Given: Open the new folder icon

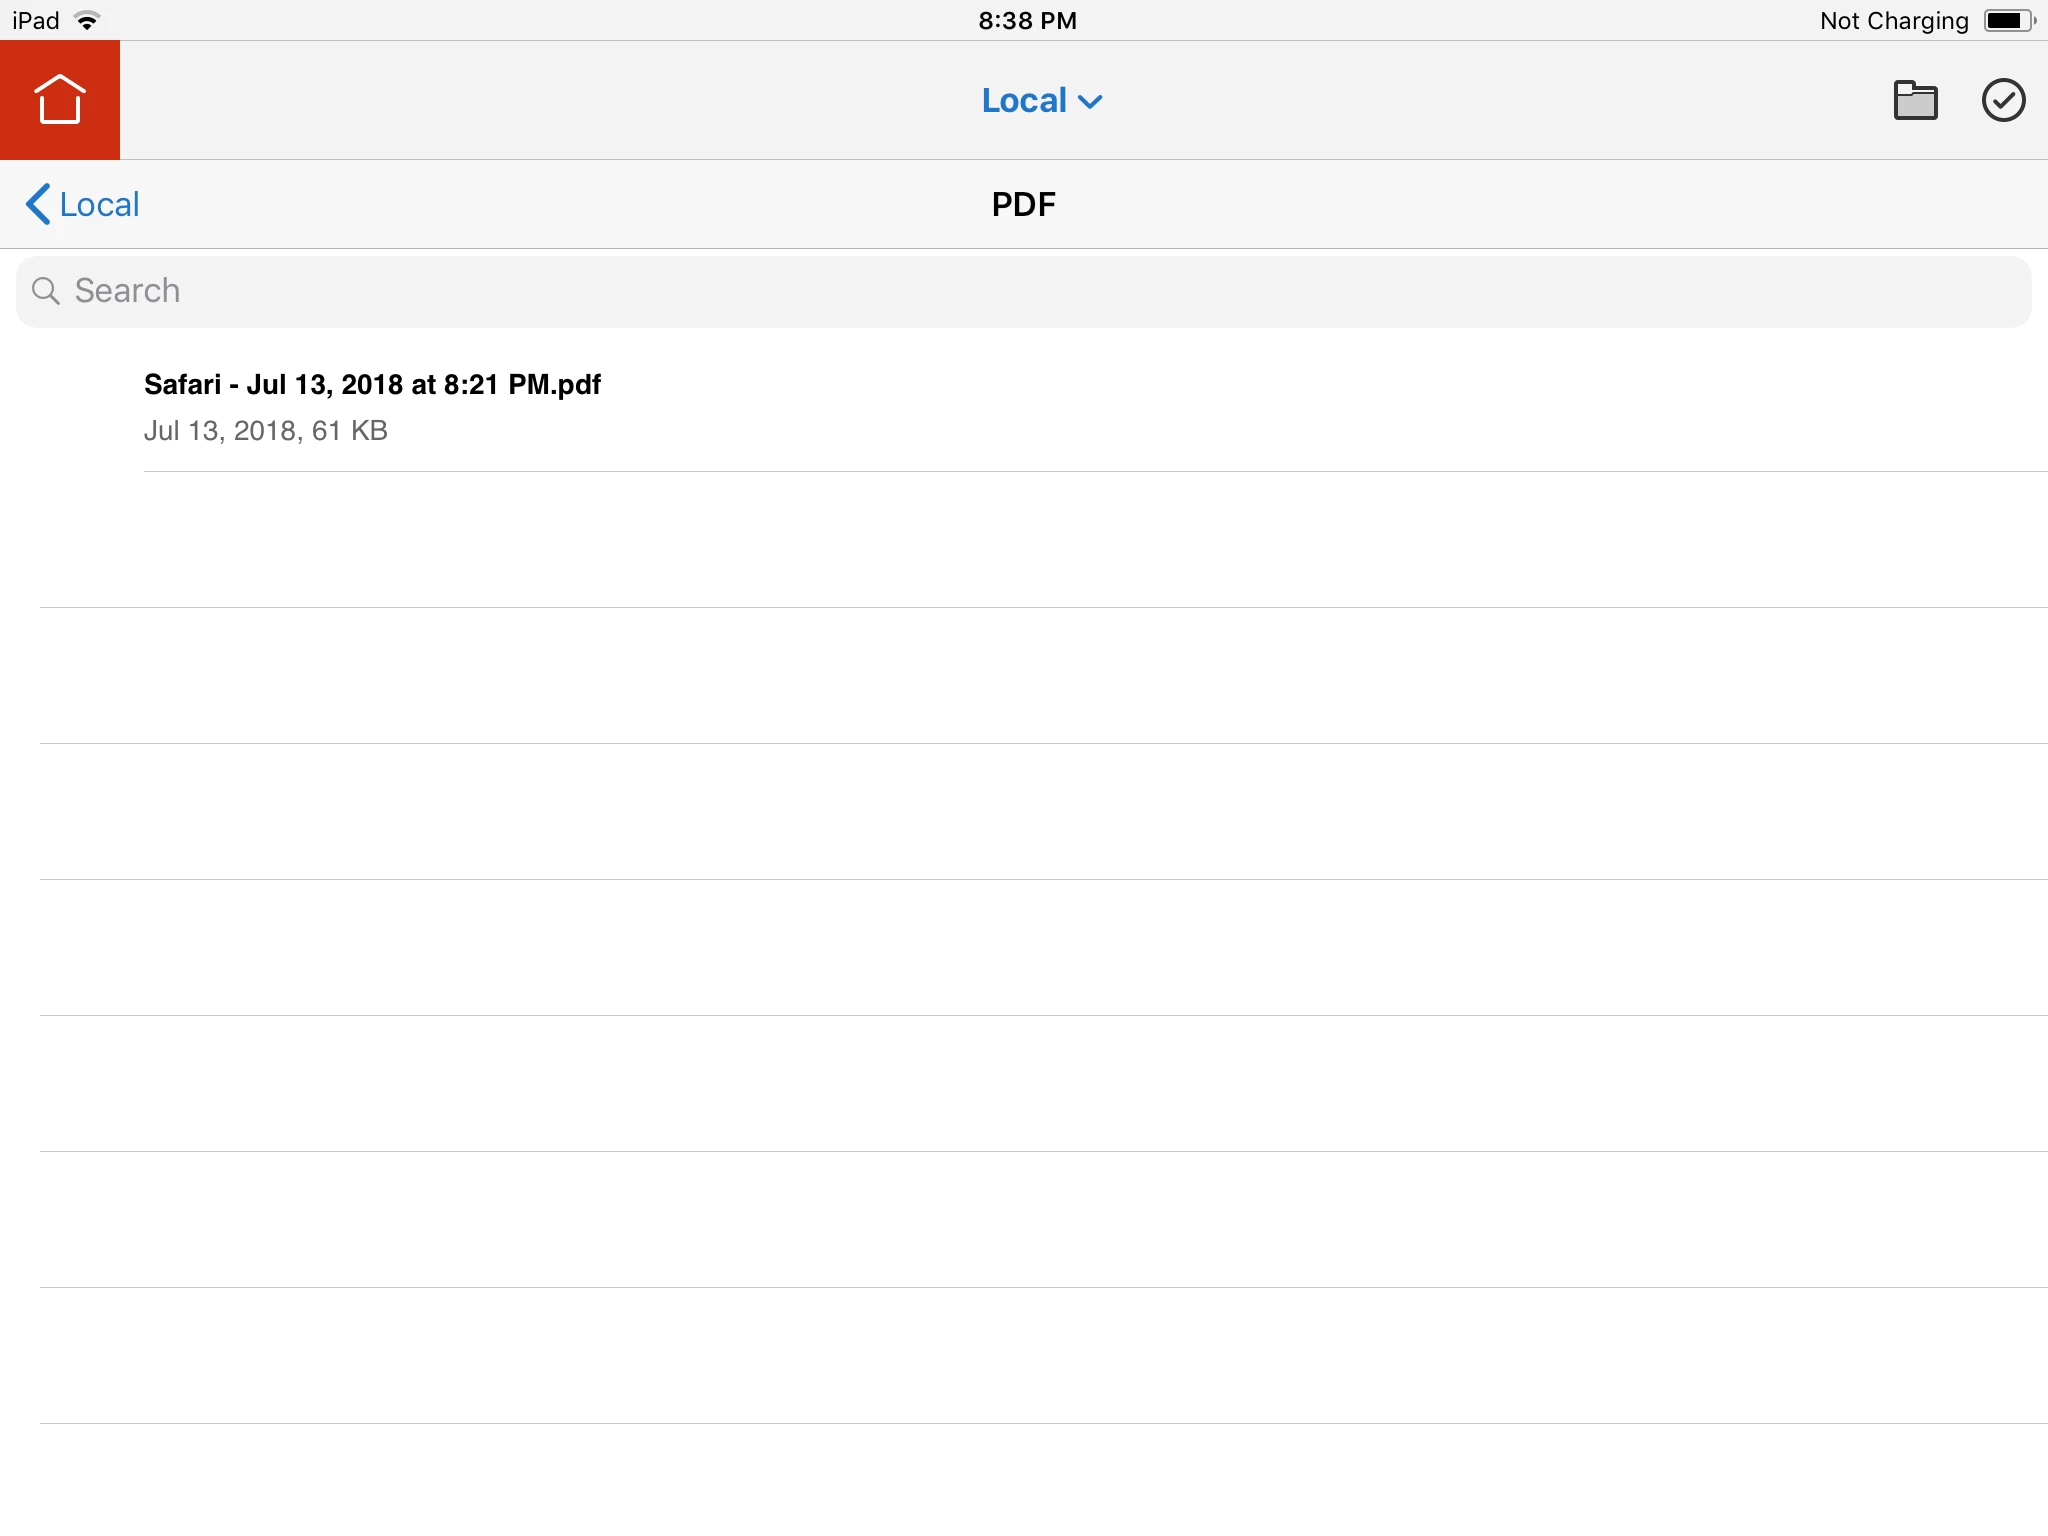Looking at the screenshot, I should tap(1915, 100).
